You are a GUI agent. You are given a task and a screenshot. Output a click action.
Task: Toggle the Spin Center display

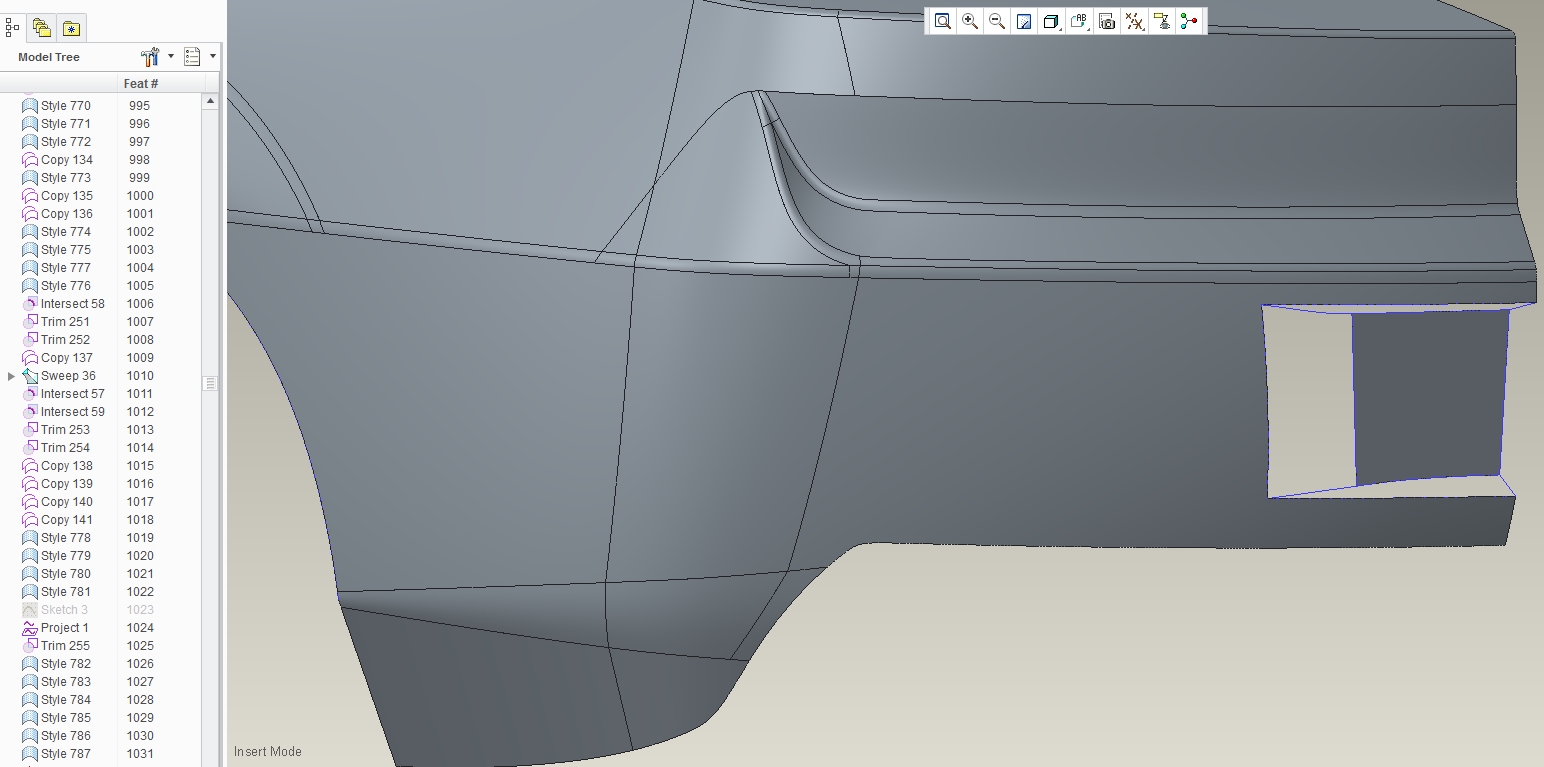1189,21
